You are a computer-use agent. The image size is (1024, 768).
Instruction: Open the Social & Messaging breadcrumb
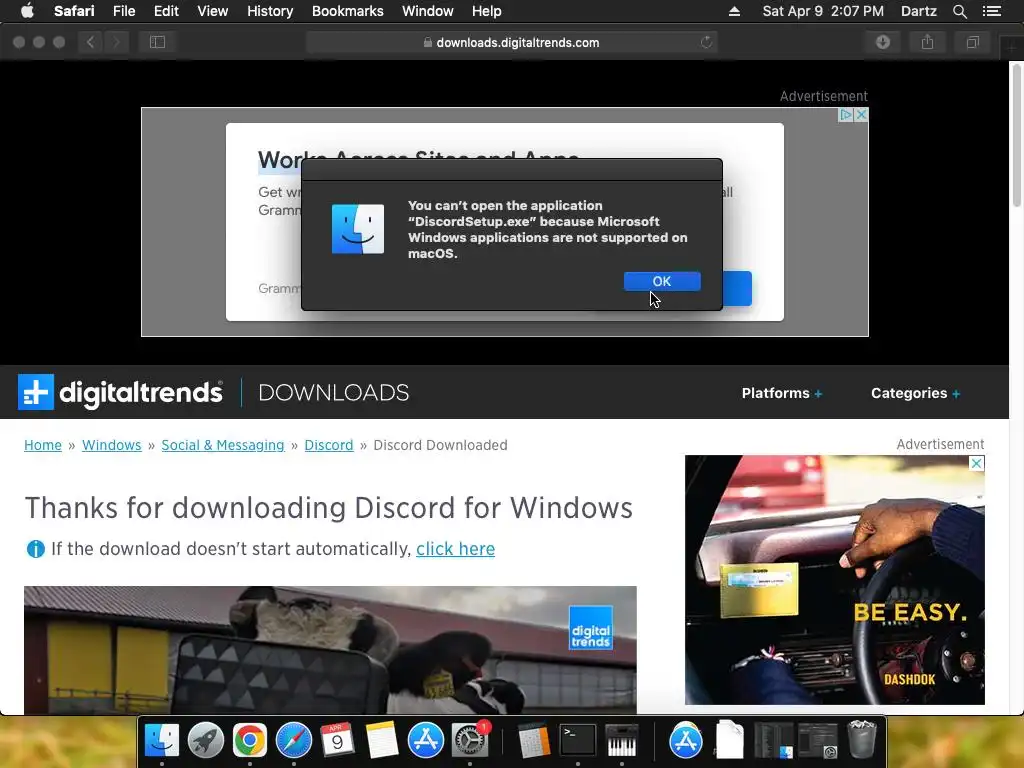[x=223, y=445]
